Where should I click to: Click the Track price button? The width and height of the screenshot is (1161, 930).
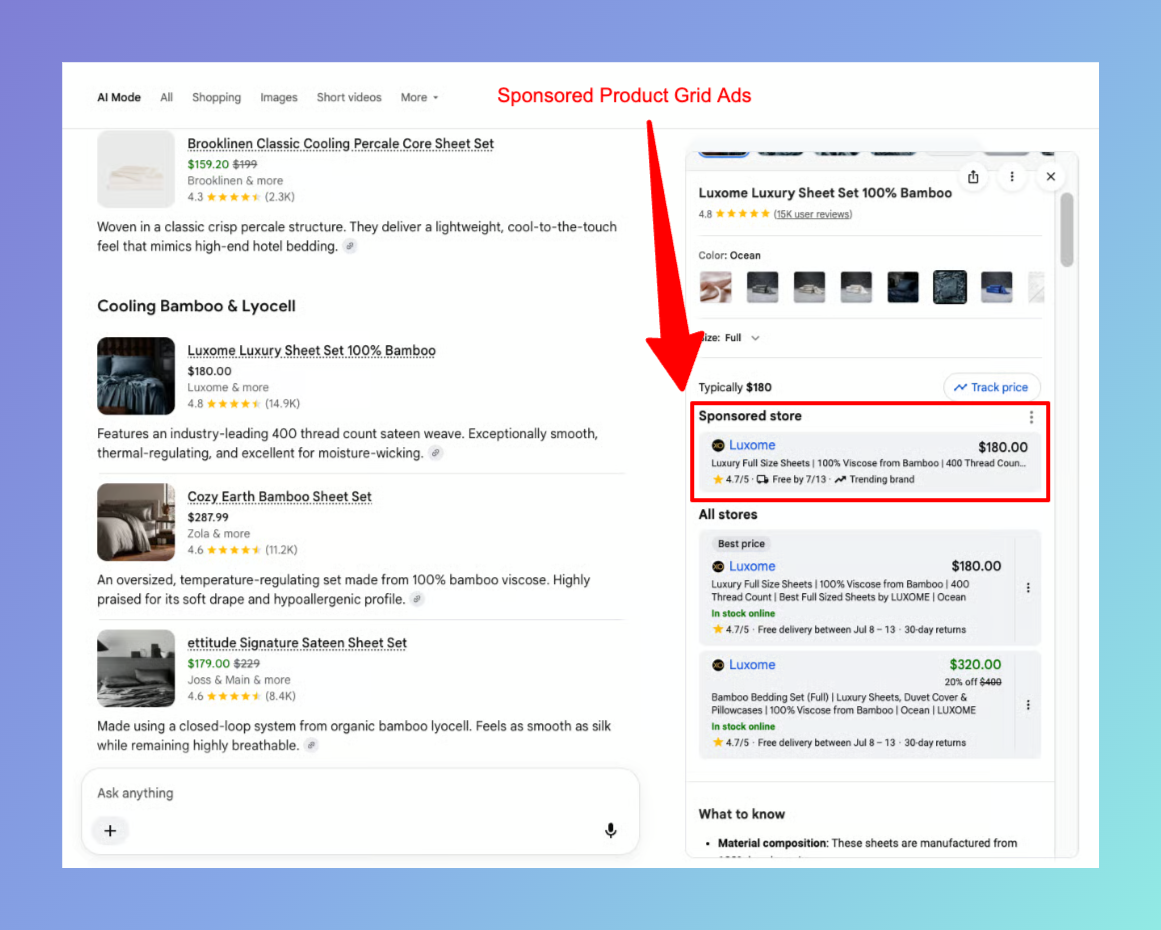pos(991,387)
